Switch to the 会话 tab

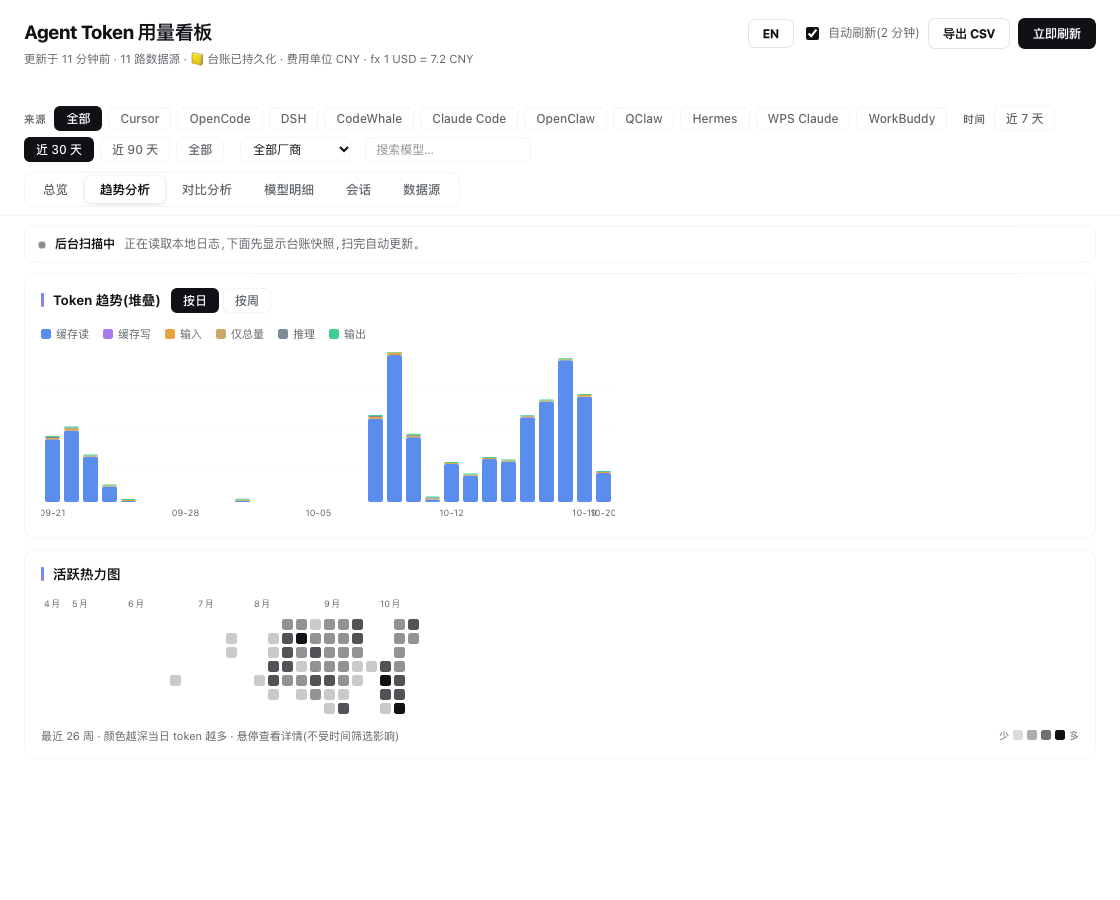[x=358, y=189]
